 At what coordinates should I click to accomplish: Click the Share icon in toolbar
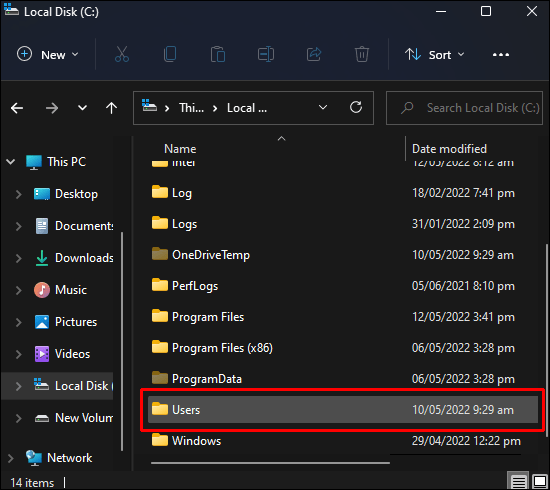pyautogui.click(x=314, y=54)
